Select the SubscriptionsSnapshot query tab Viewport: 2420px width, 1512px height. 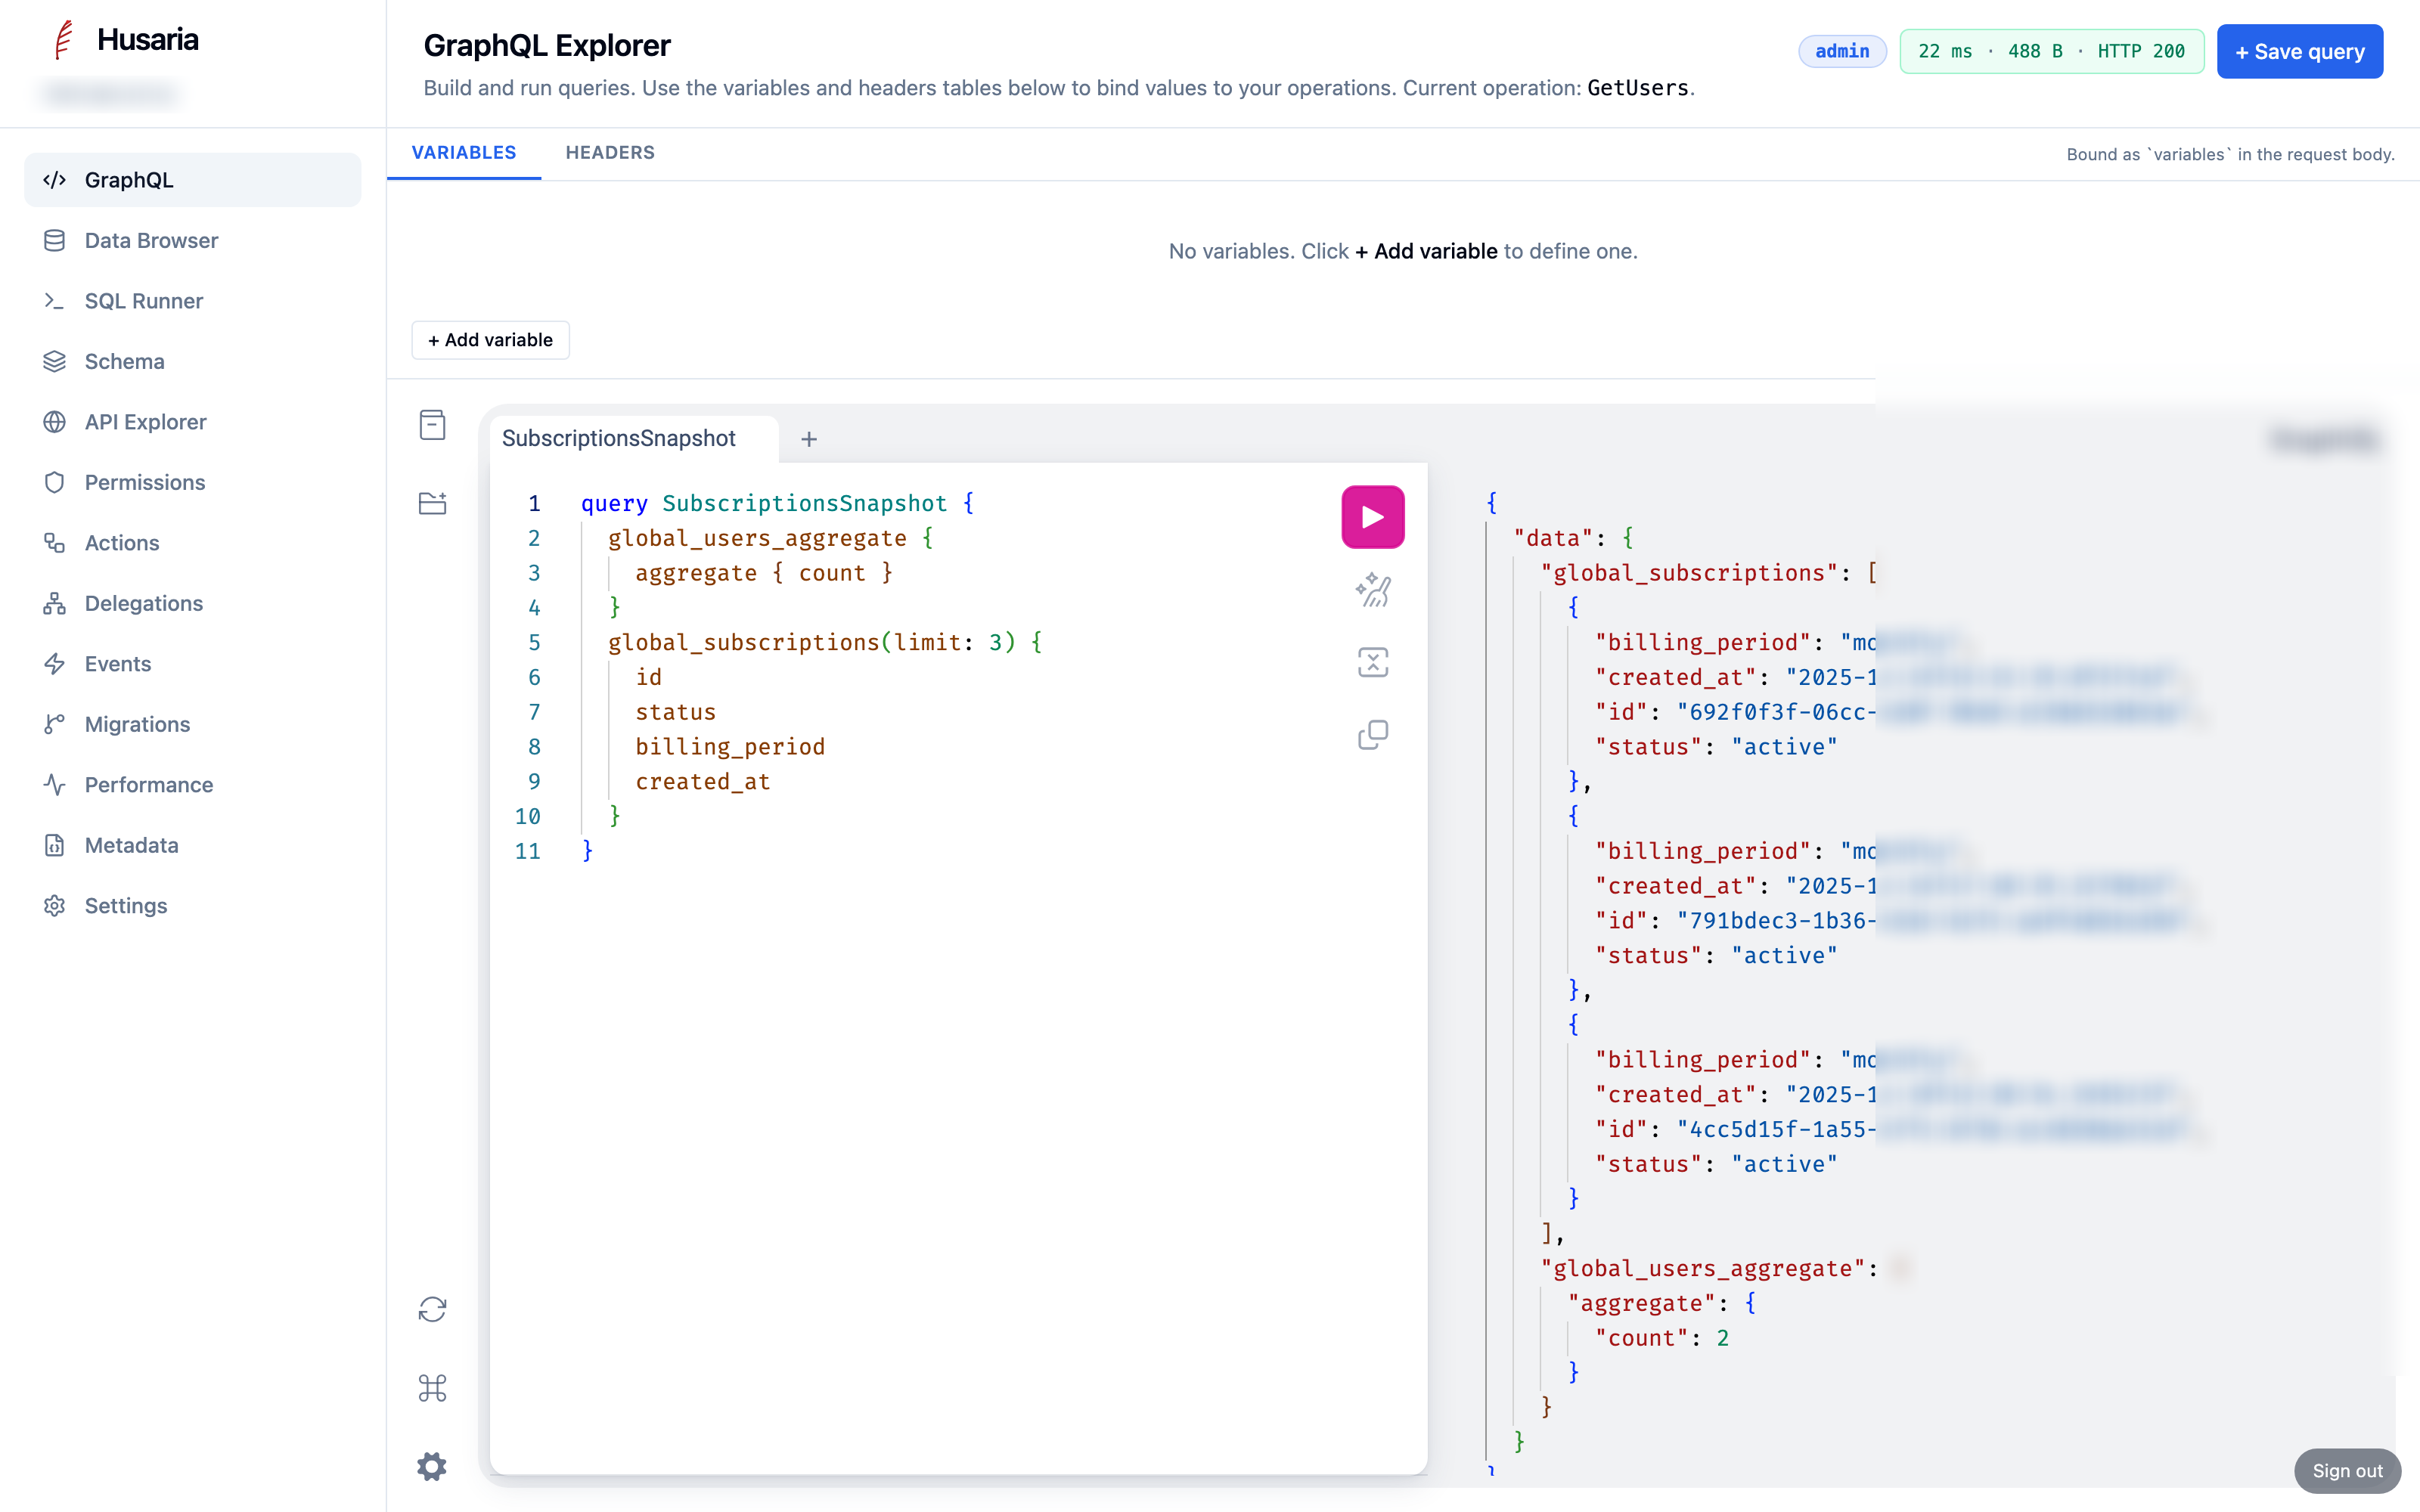(618, 438)
